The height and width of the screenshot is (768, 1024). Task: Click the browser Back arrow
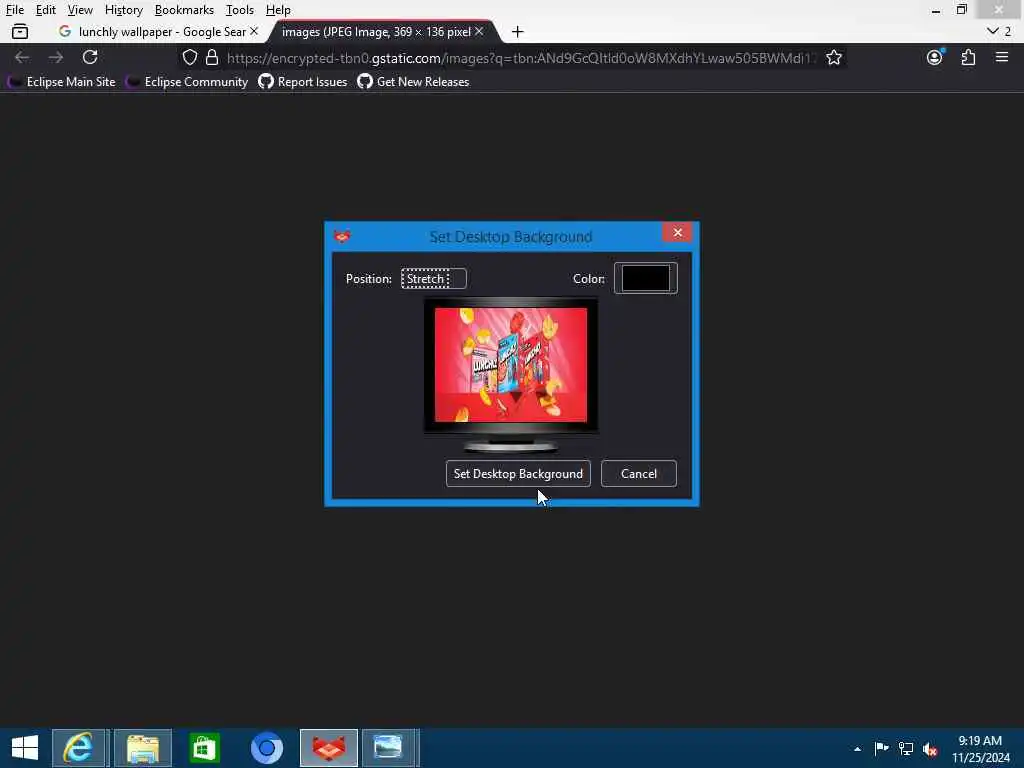(22, 57)
